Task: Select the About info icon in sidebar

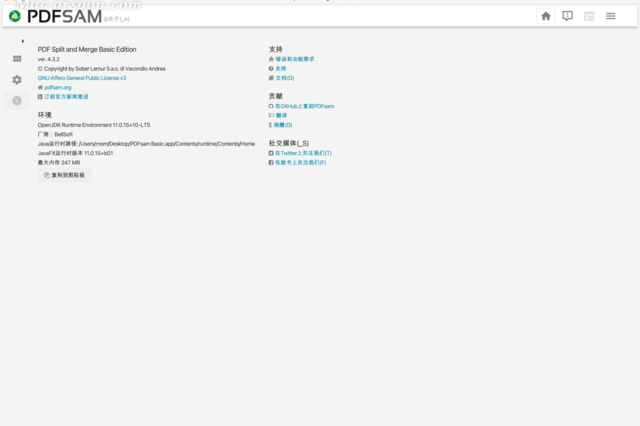Action: click(x=17, y=101)
